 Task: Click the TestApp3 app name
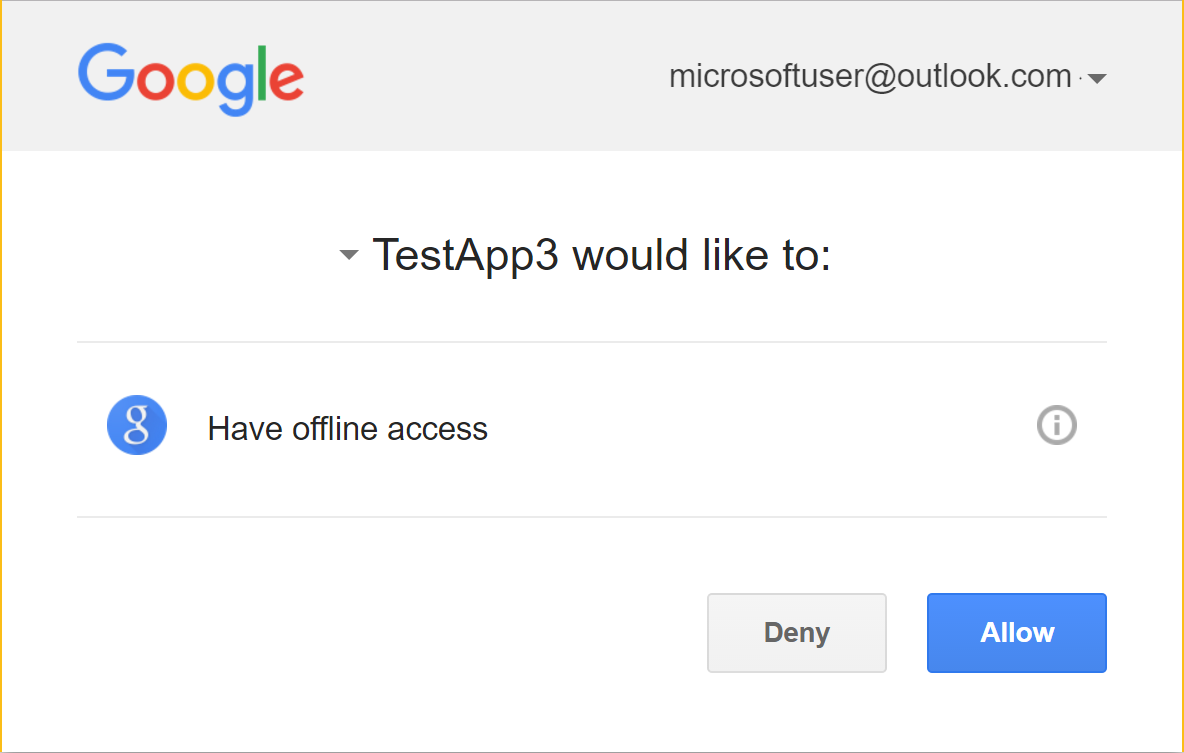point(465,255)
